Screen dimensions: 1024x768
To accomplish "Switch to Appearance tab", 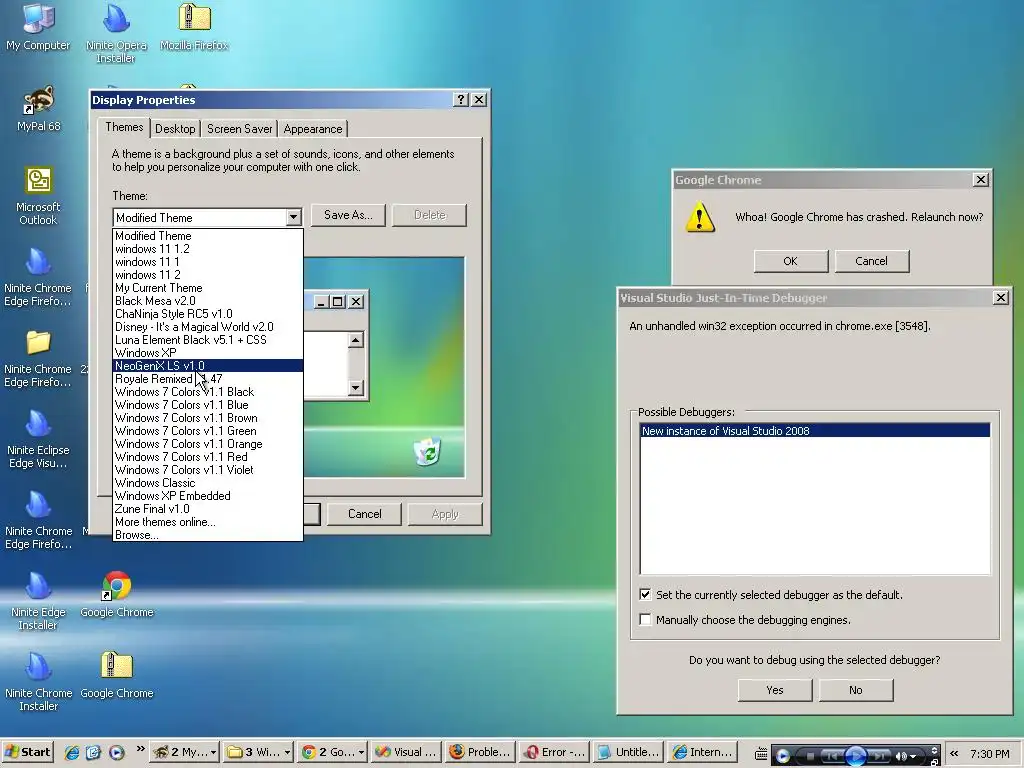I will tap(313, 129).
